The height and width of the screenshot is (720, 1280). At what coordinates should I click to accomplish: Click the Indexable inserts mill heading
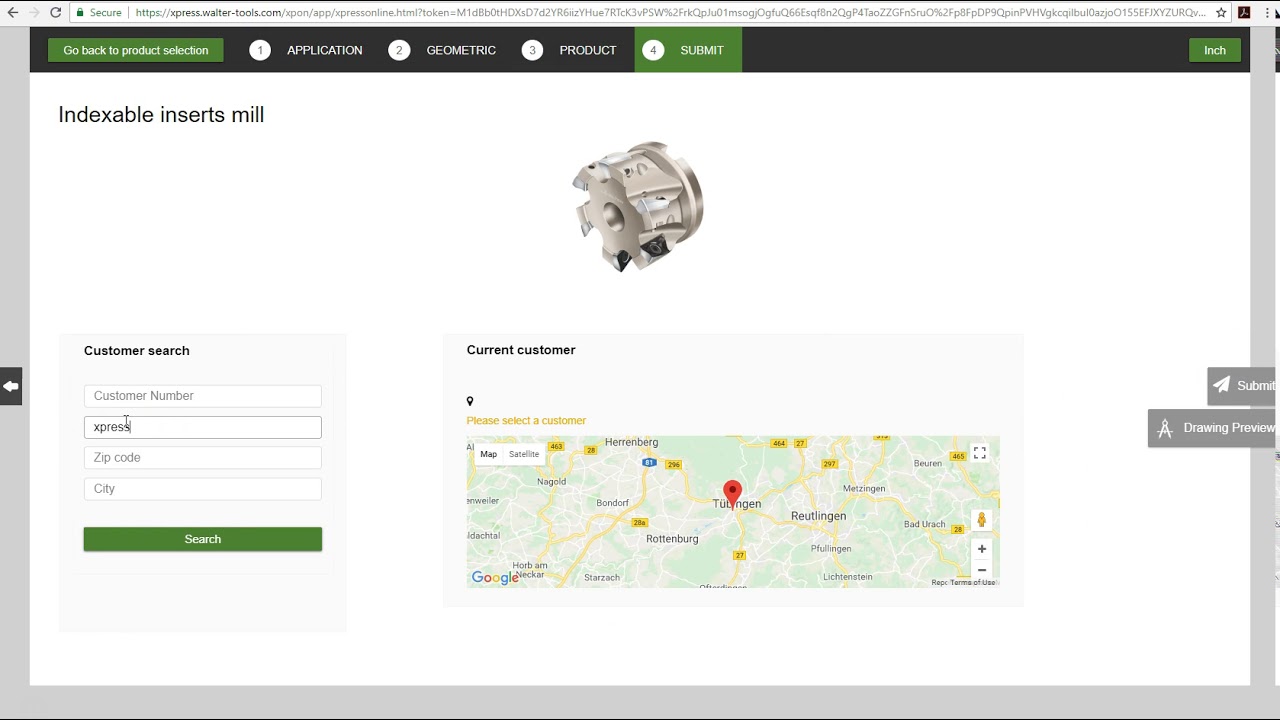pos(161,115)
